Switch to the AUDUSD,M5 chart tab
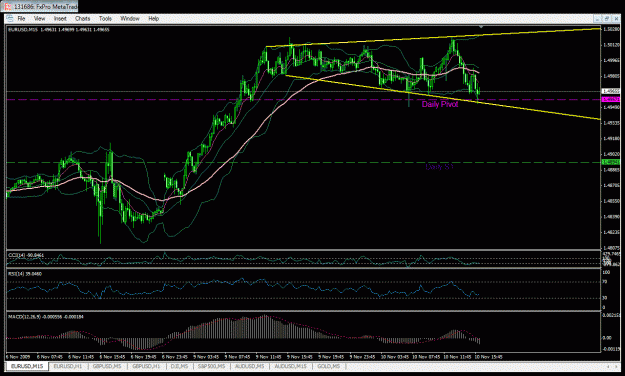This screenshot has width=625, height=376. point(250,366)
